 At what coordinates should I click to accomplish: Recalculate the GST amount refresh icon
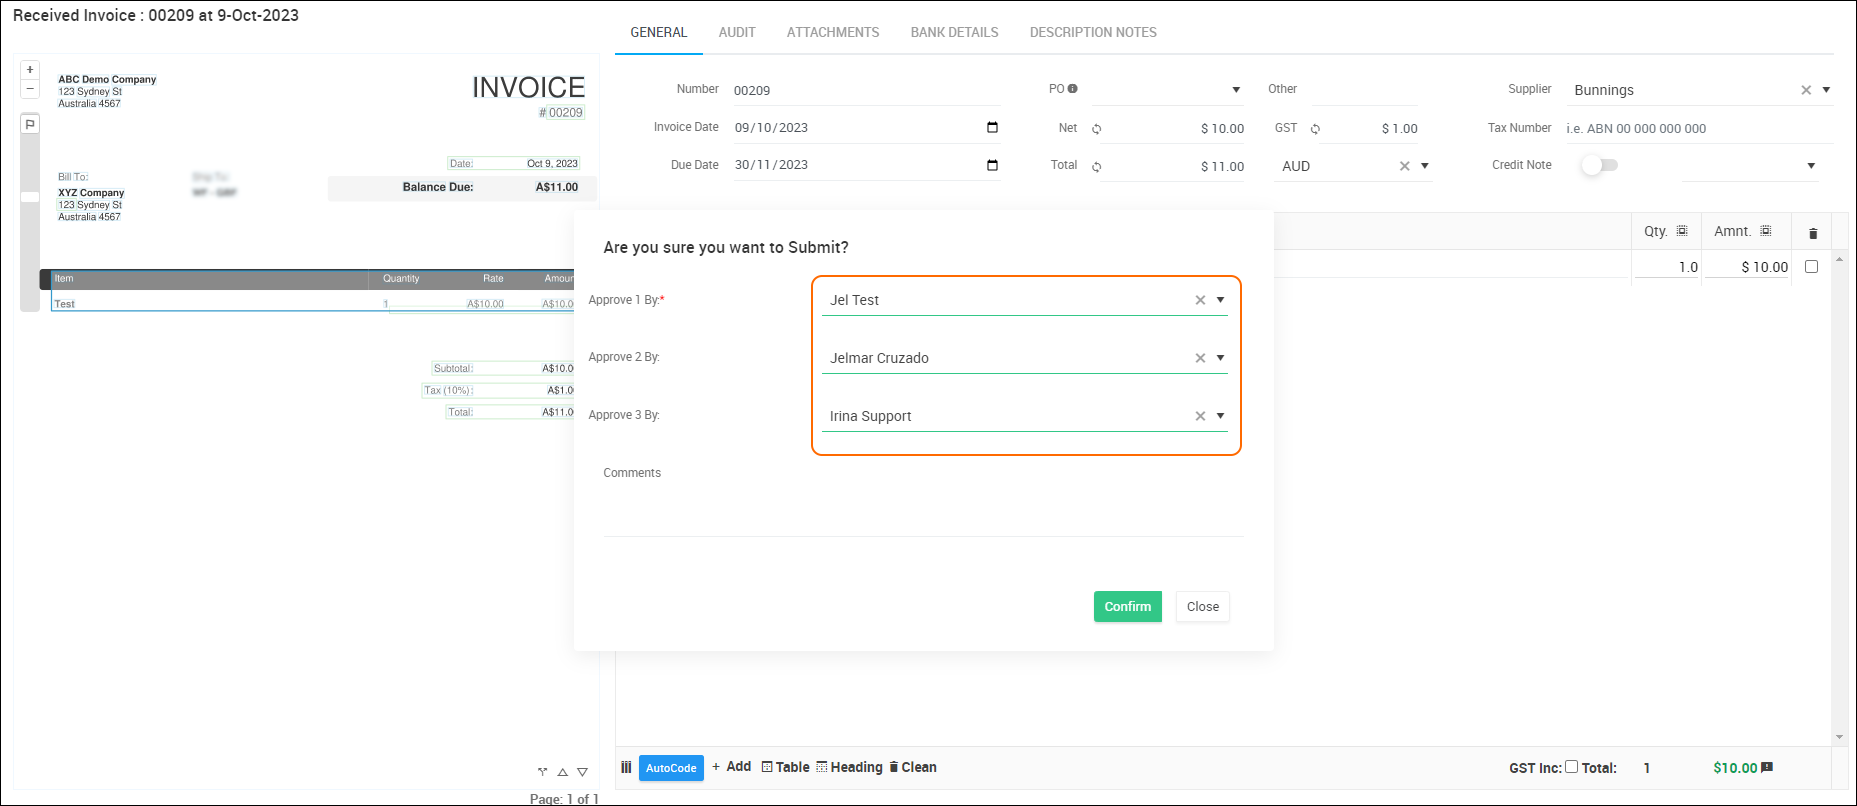pyautogui.click(x=1315, y=129)
